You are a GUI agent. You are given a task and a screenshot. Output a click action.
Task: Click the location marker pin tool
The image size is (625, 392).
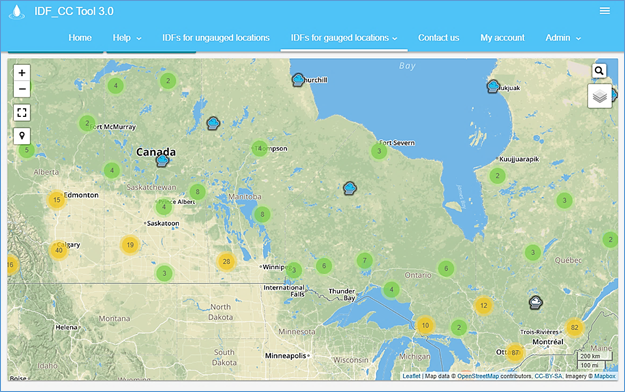(x=22, y=136)
